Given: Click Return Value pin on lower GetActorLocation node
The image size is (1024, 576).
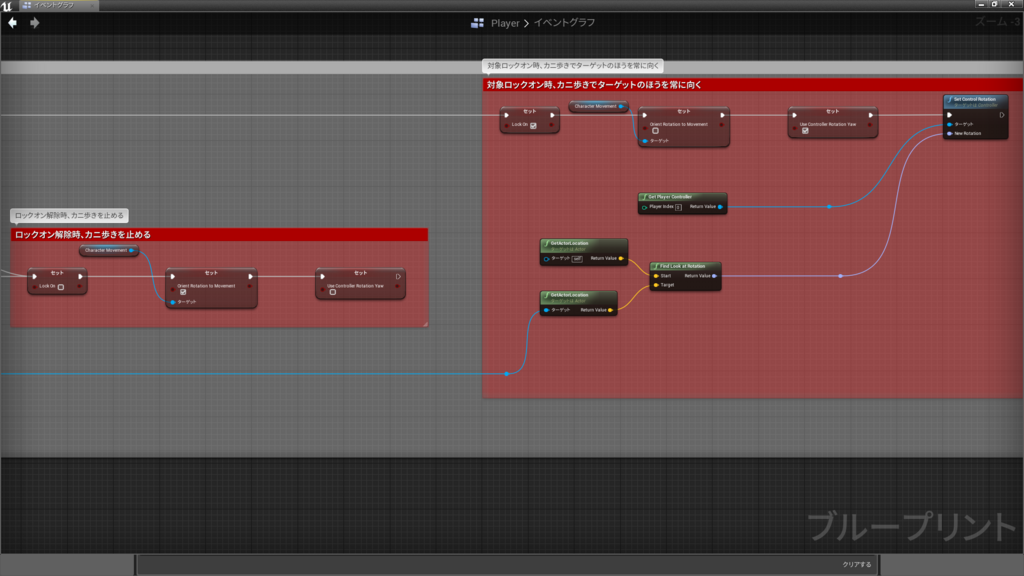Looking at the screenshot, I should click(x=611, y=310).
